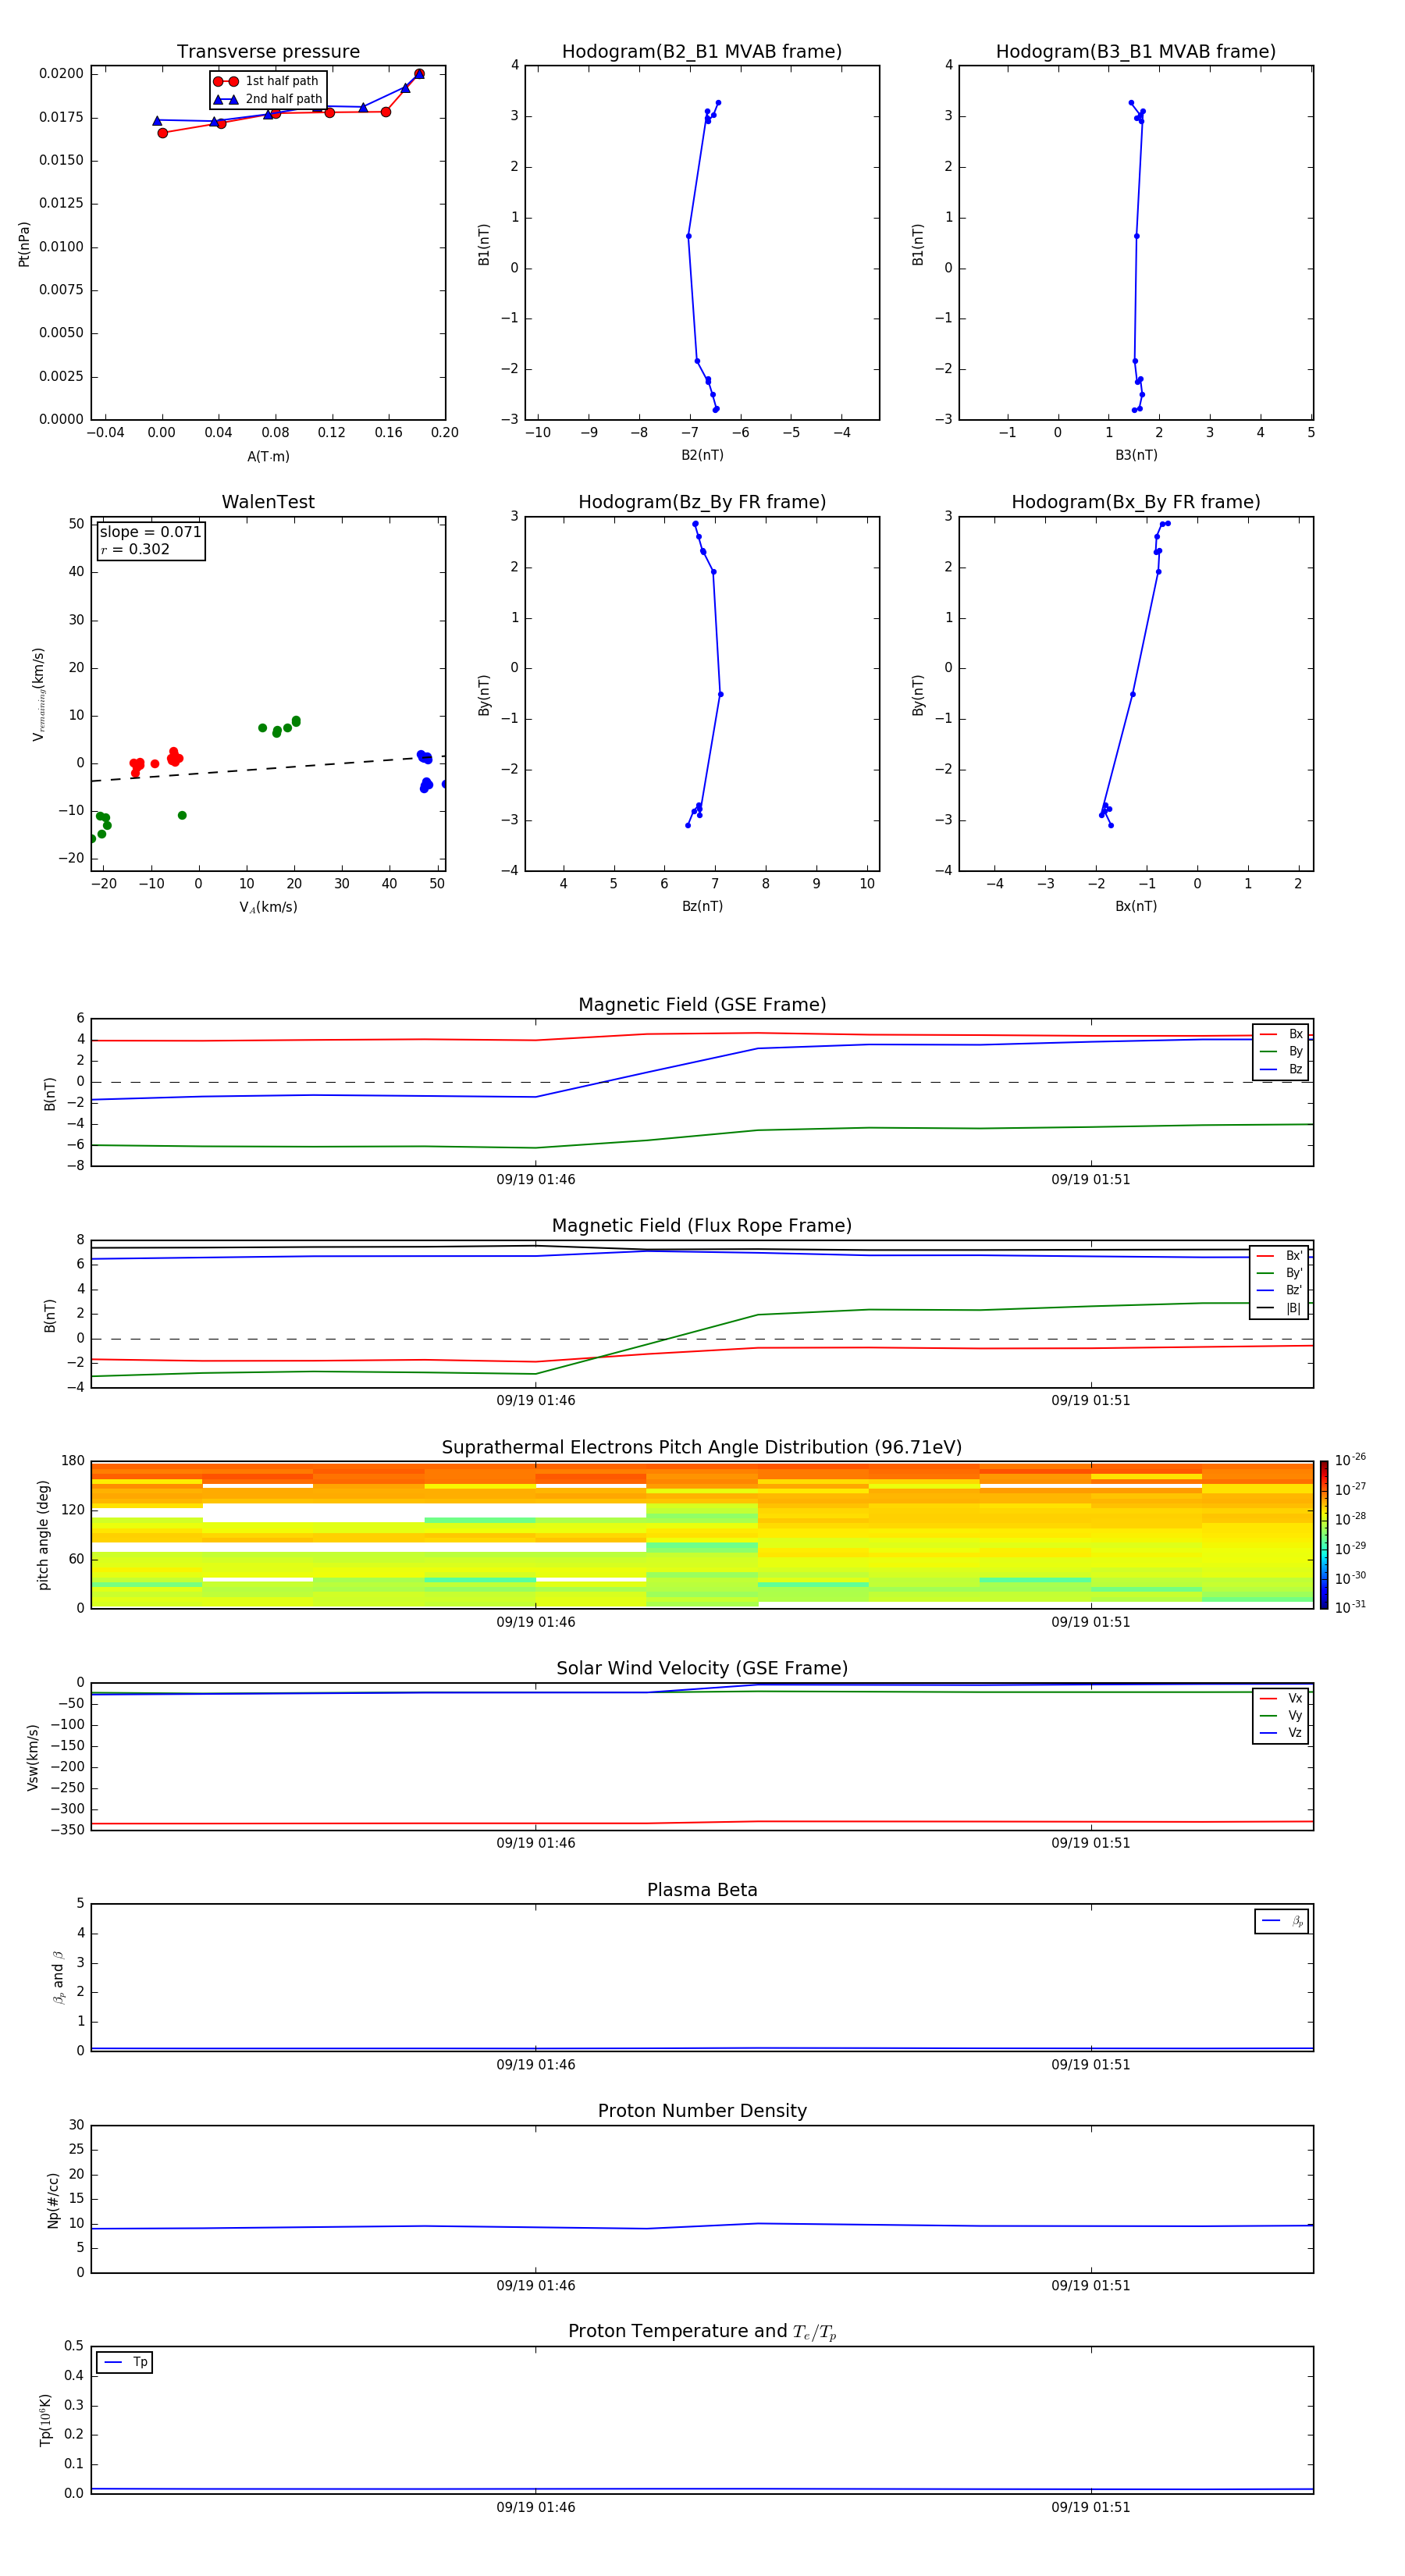Click the 'Plasma Beta' plot title
The image size is (1405, 2576).
pos(702,1890)
